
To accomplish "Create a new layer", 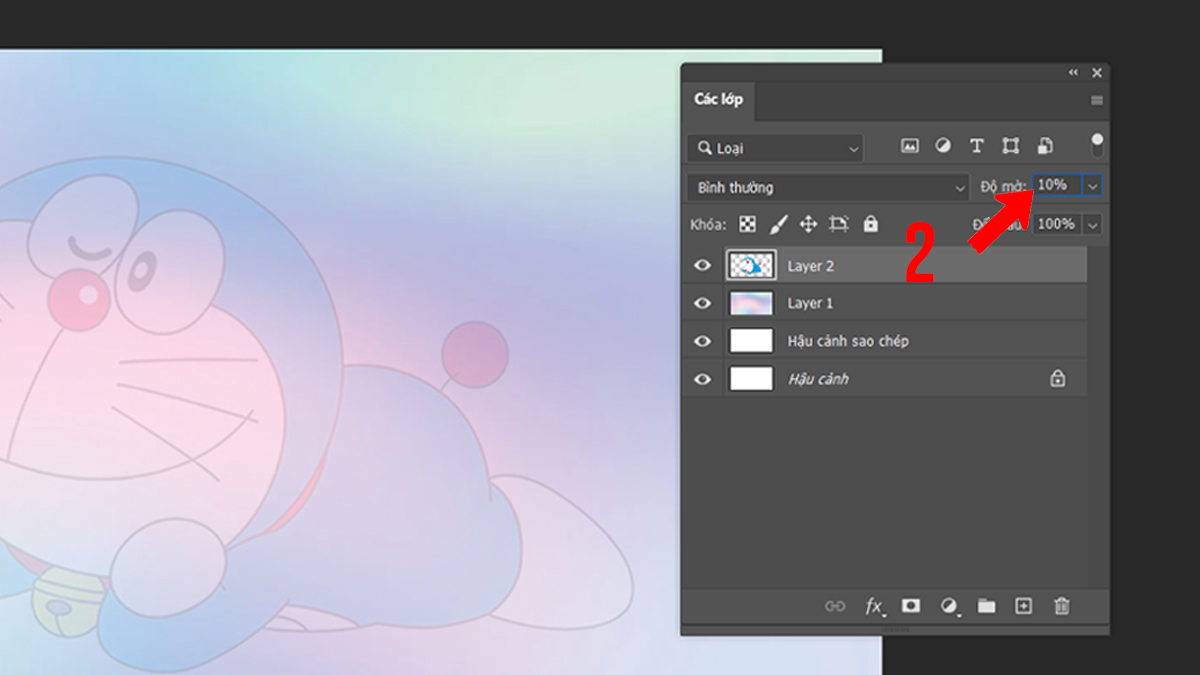I will coord(1023,606).
